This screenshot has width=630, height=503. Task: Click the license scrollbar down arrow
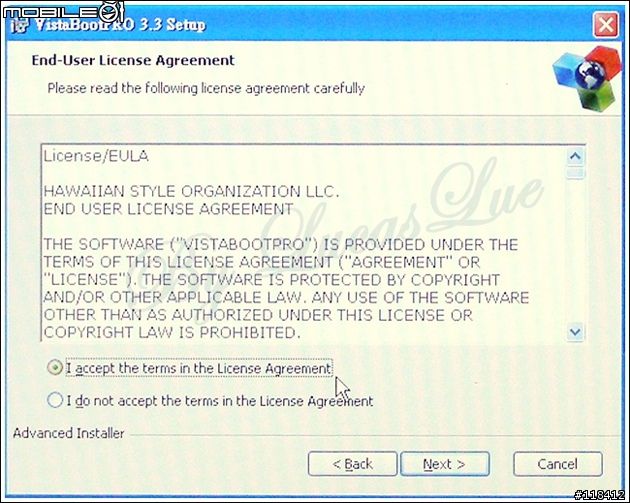pos(575,332)
